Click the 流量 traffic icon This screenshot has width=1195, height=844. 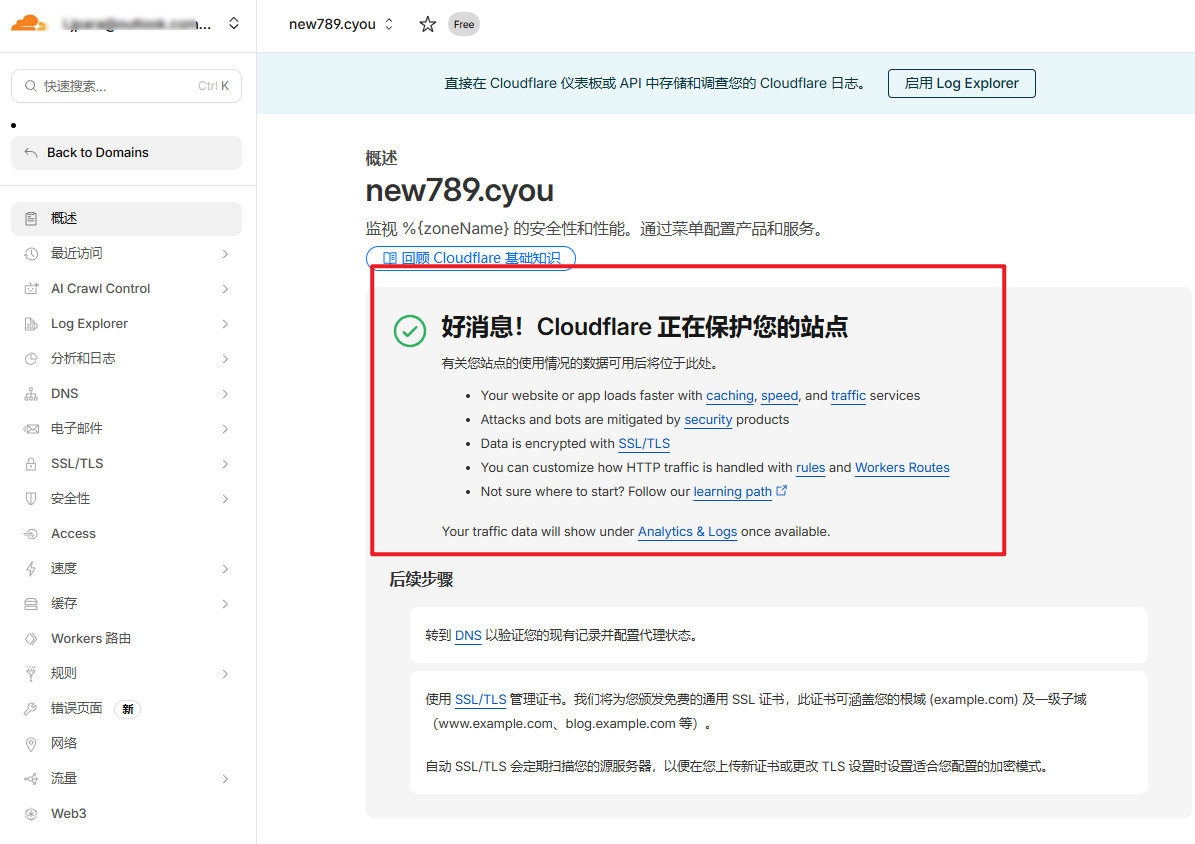pos(31,779)
